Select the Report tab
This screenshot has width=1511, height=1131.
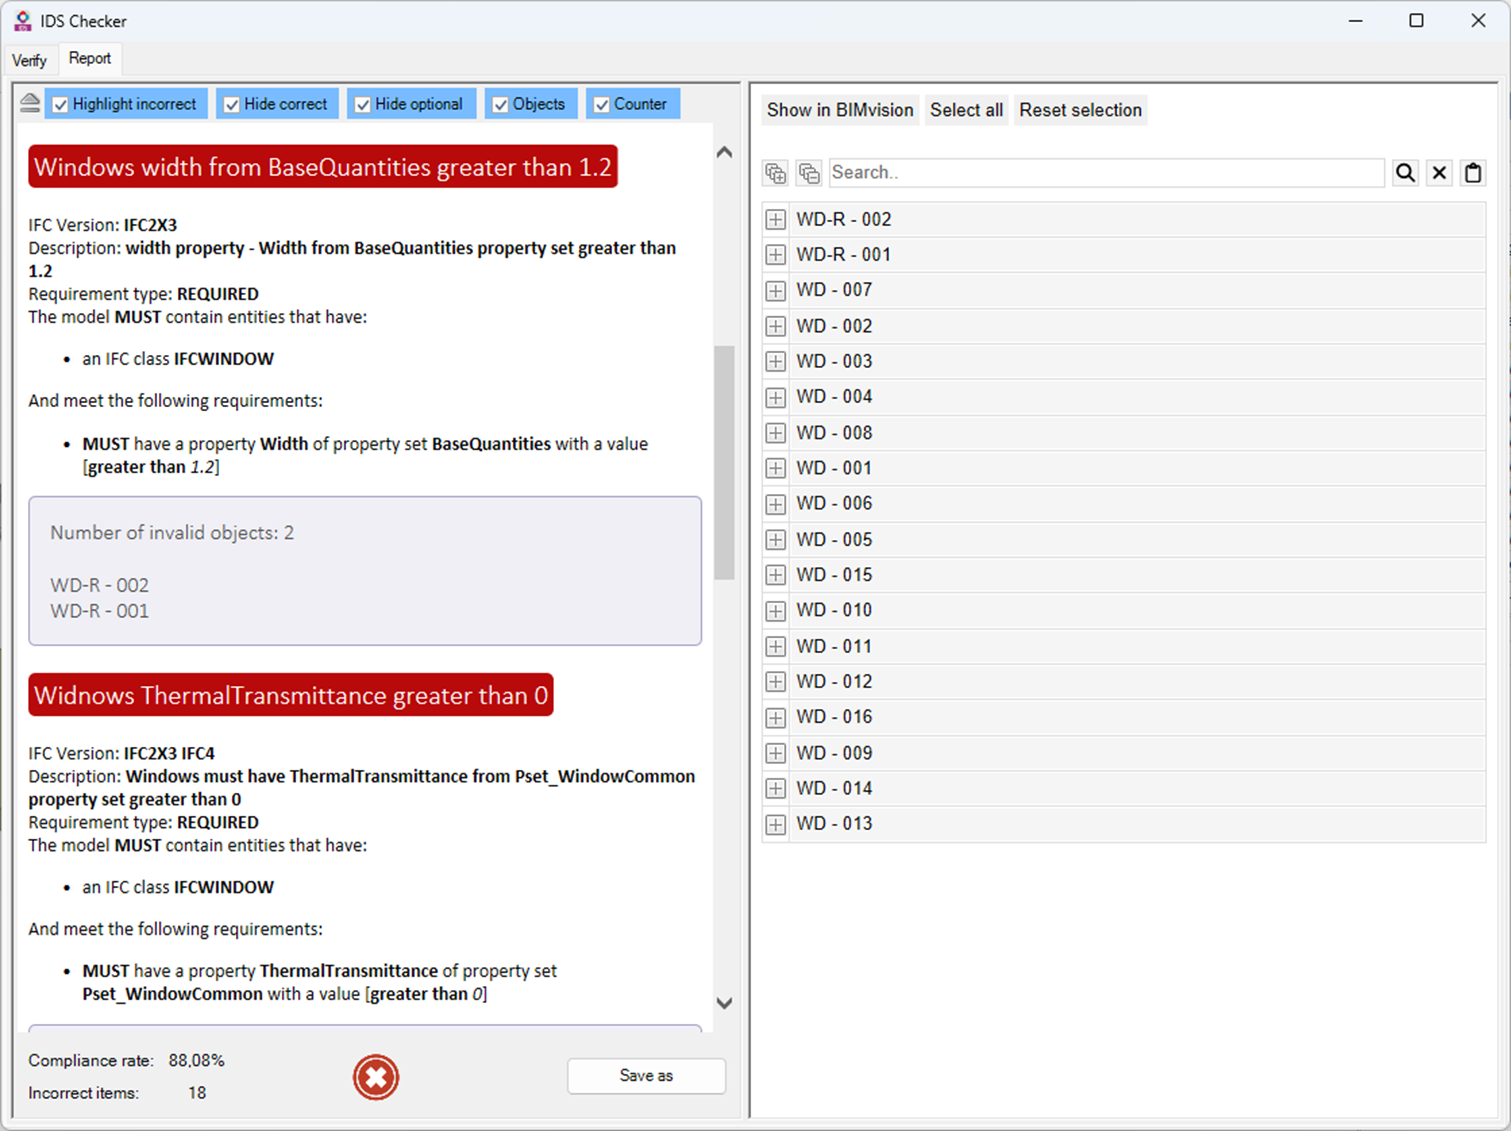[90, 58]
